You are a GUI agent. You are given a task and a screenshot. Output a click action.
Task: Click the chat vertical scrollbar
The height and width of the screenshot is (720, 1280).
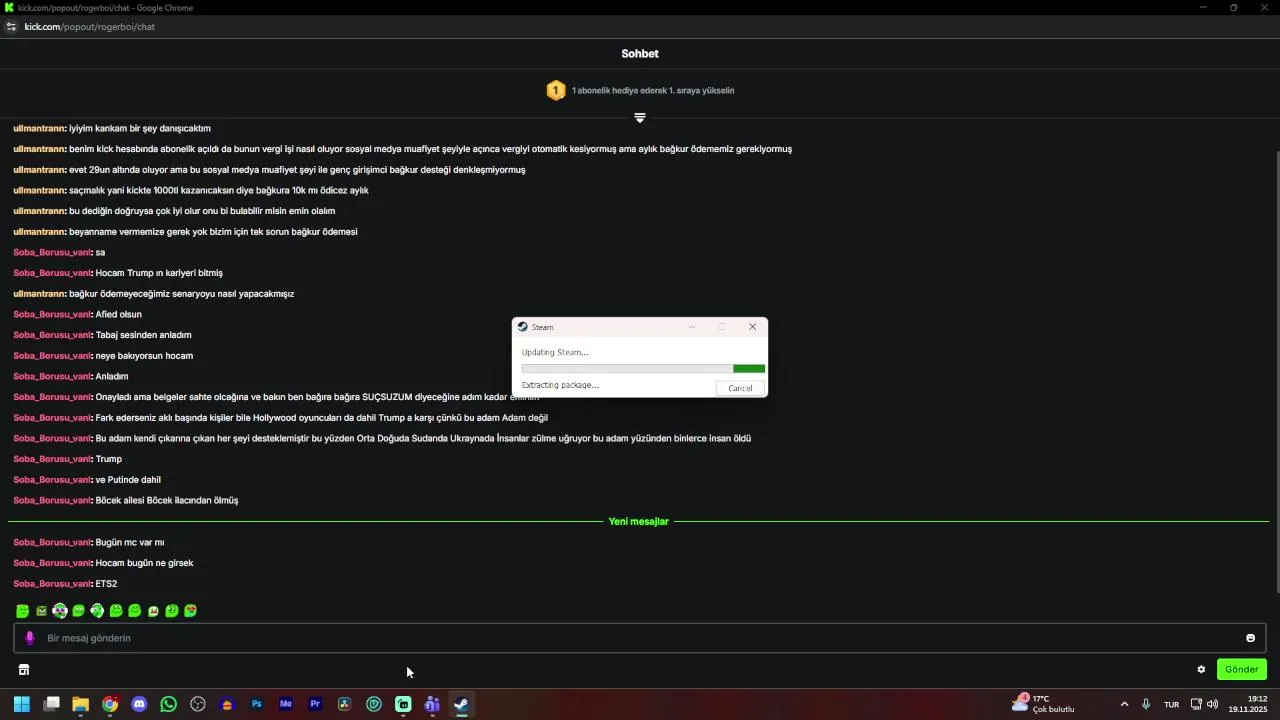pos(1276,370)
